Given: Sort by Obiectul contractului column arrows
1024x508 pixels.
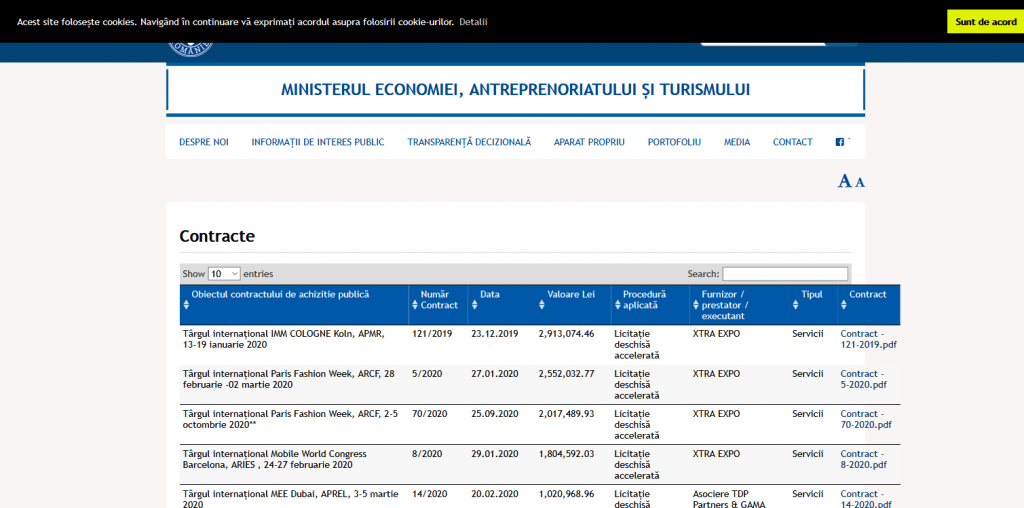Looking at the screenshot, I should [186, 305].
